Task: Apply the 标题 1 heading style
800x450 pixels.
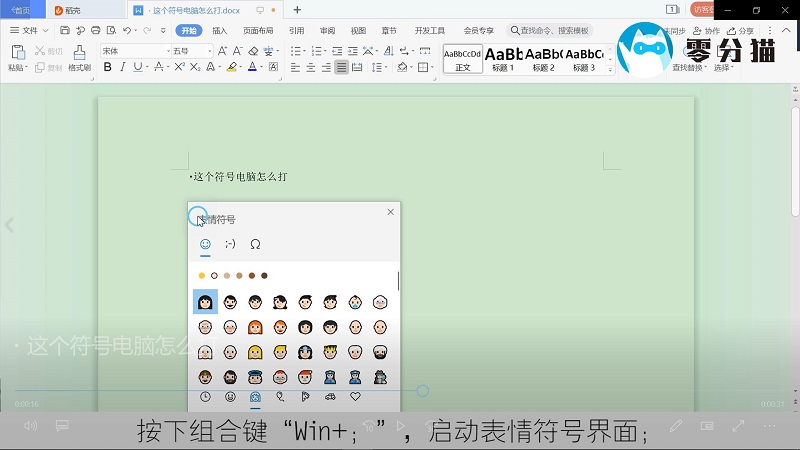Action: [x=503, y=58]
